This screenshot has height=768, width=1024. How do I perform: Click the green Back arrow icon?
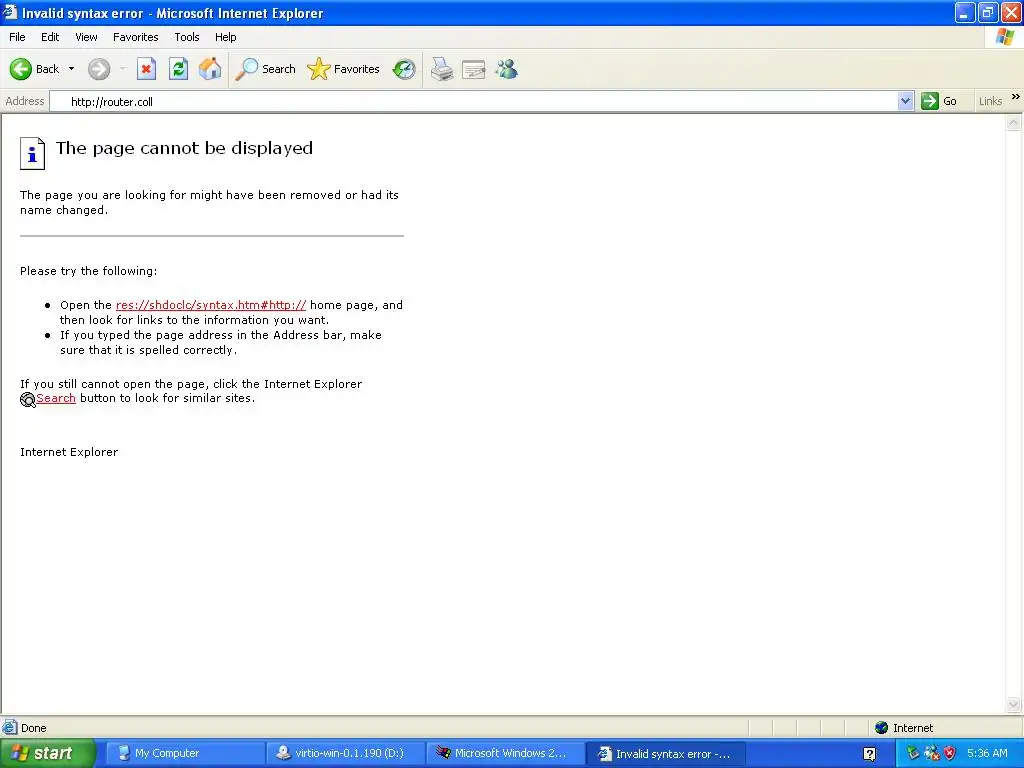pyautogui.click(x=20, y=69)
